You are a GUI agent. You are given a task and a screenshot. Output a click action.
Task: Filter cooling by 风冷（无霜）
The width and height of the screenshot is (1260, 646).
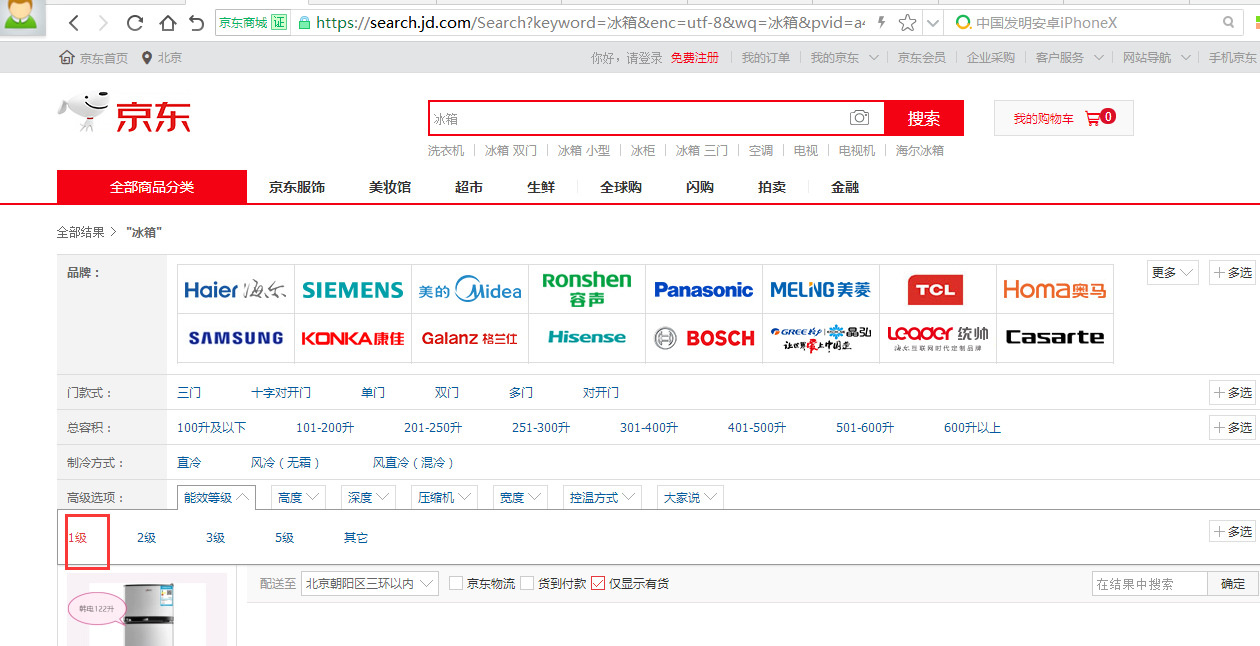[286, 463]
